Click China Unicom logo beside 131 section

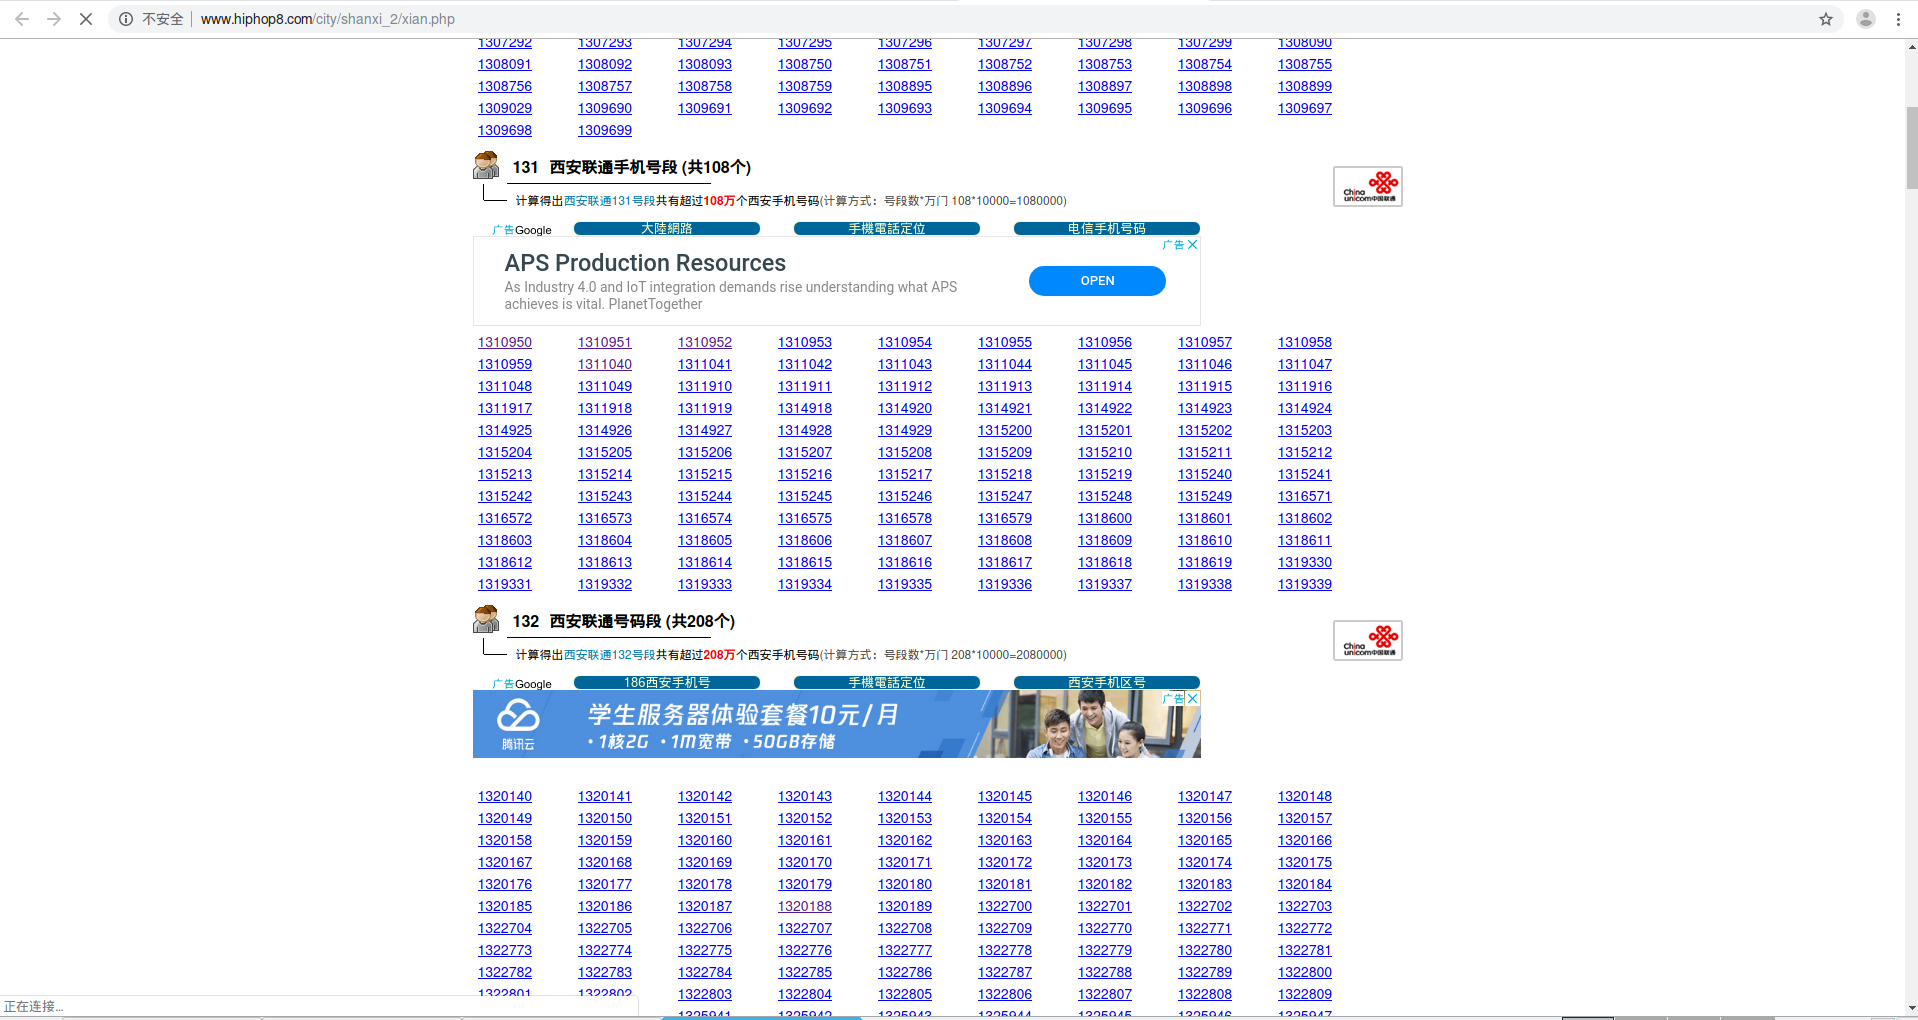(1367, 187)
